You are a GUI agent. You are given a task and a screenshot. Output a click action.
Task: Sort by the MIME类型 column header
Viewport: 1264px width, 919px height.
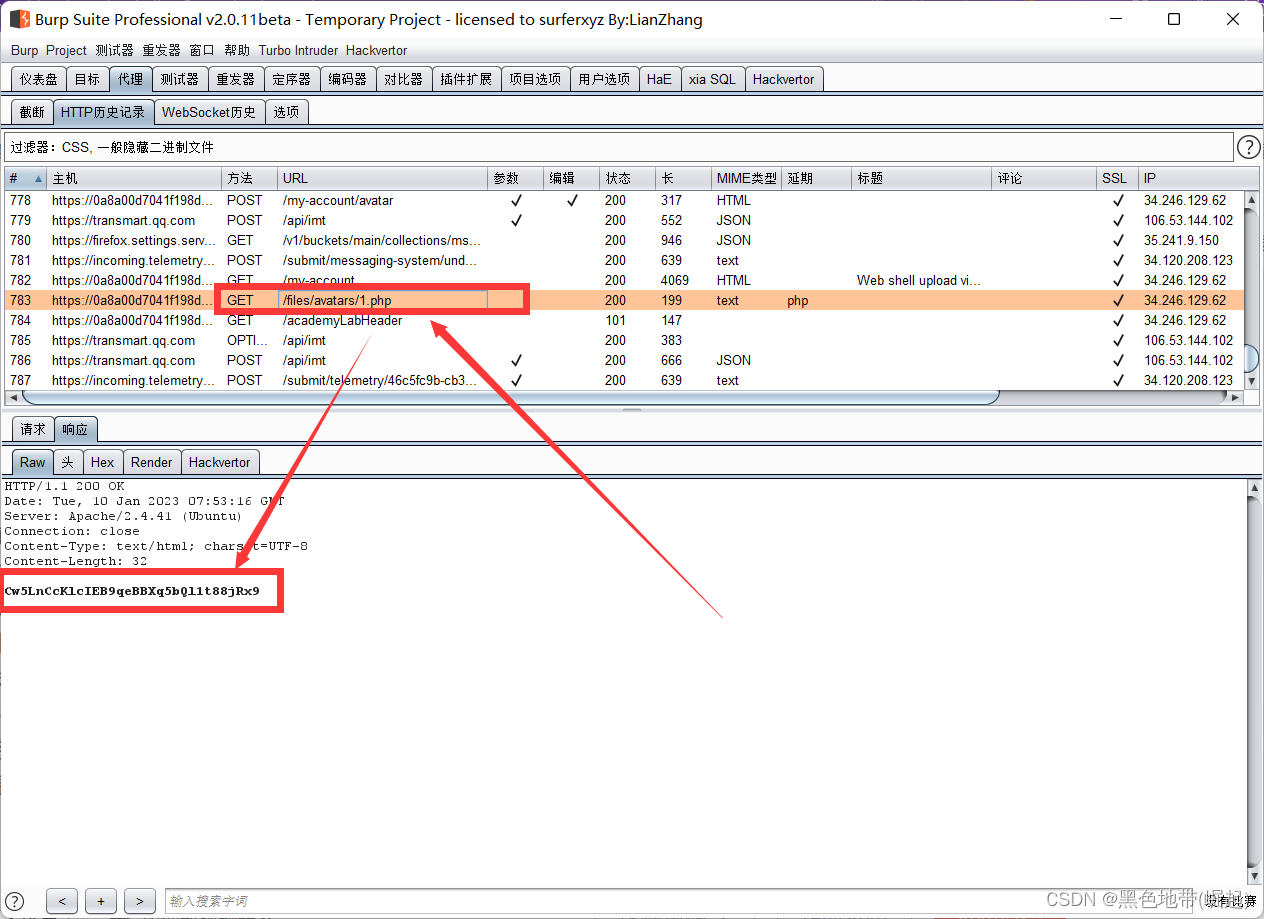coord(747,178)
